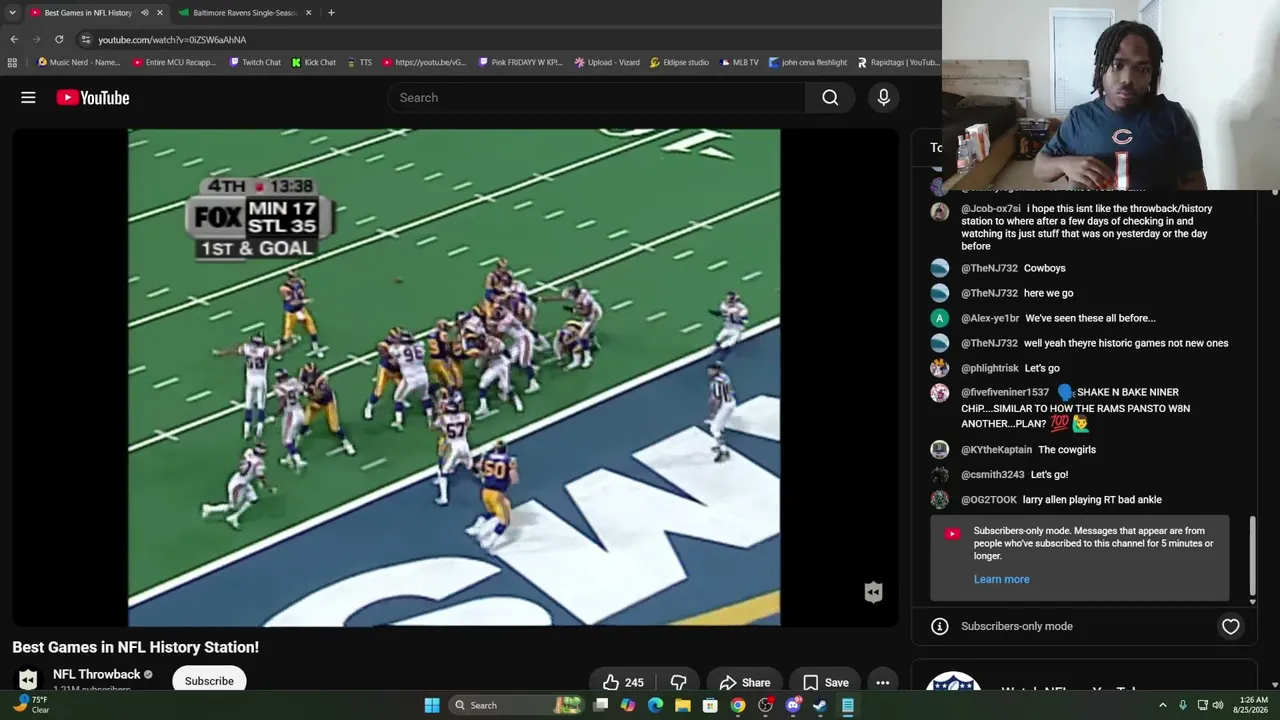Open the YouTube guide hamburger menu
The height and width of the screenshot is (720, 1280).
click(28, 97)
